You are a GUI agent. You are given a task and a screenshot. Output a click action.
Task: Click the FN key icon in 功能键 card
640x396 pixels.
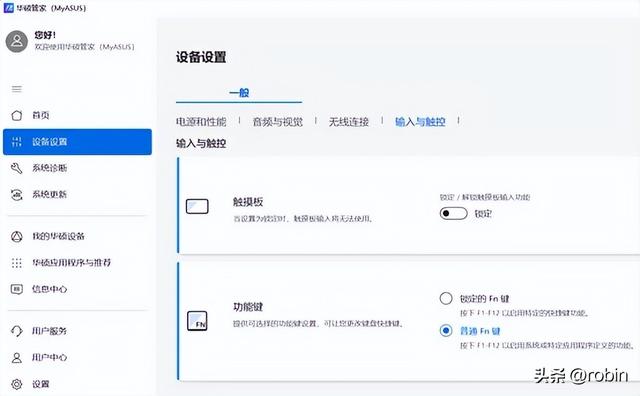tap(197, 321)
